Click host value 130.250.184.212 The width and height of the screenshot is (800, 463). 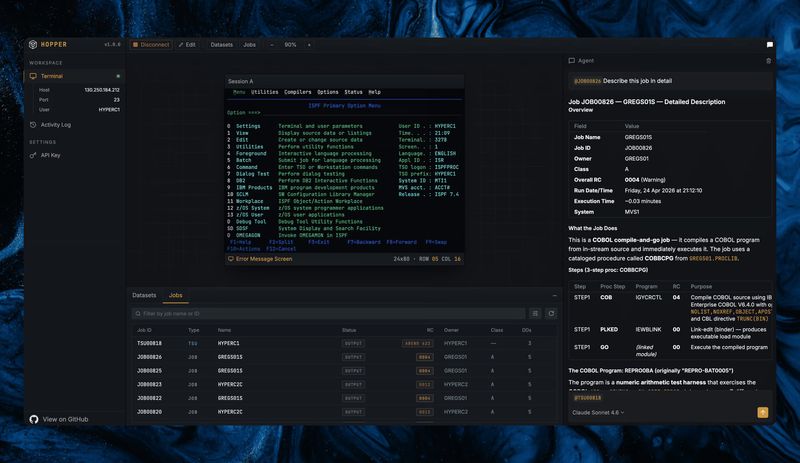click(102, 90)
